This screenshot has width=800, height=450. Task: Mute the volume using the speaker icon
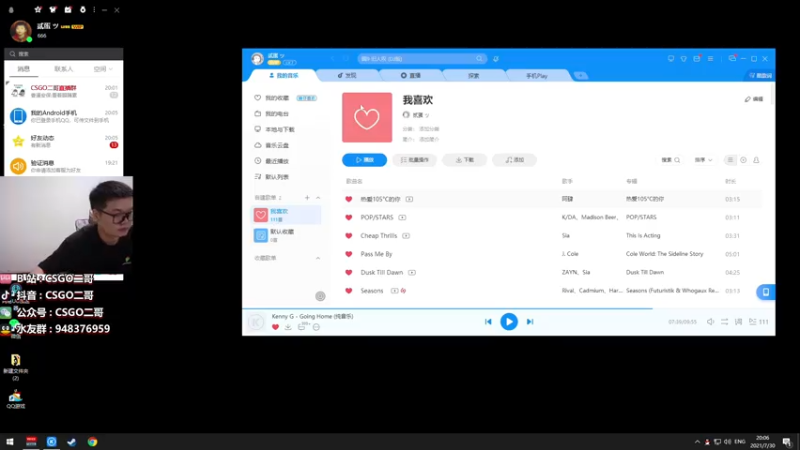(710, 322)
